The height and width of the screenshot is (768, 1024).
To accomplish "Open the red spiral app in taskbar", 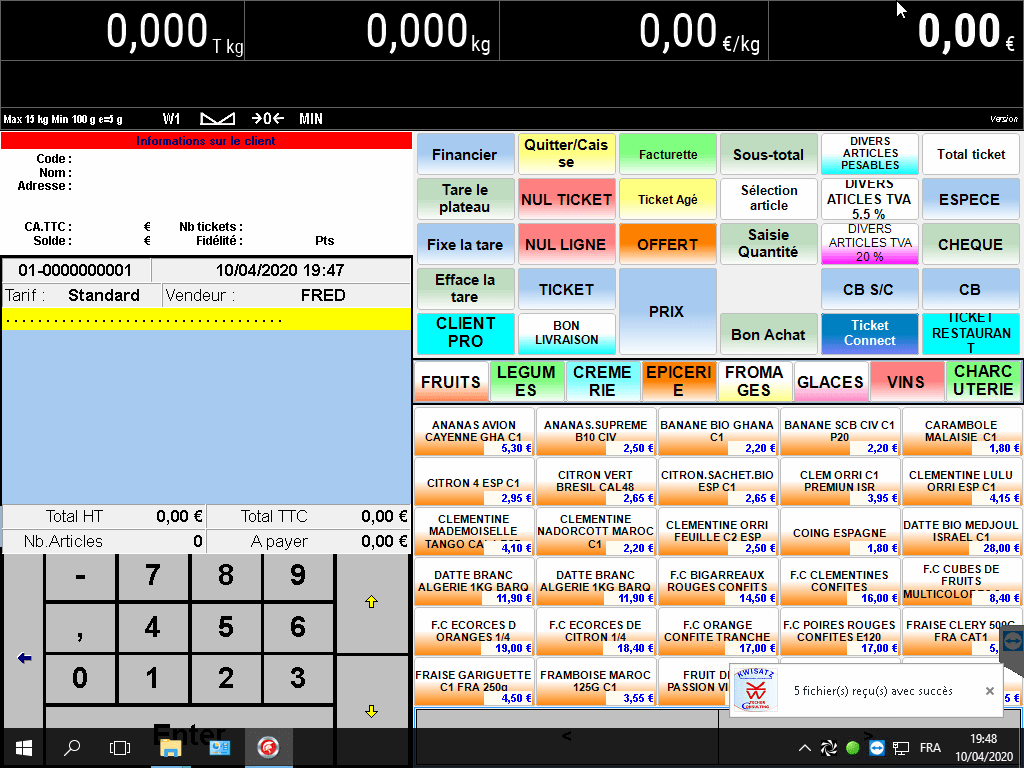I will coord(268,748).
